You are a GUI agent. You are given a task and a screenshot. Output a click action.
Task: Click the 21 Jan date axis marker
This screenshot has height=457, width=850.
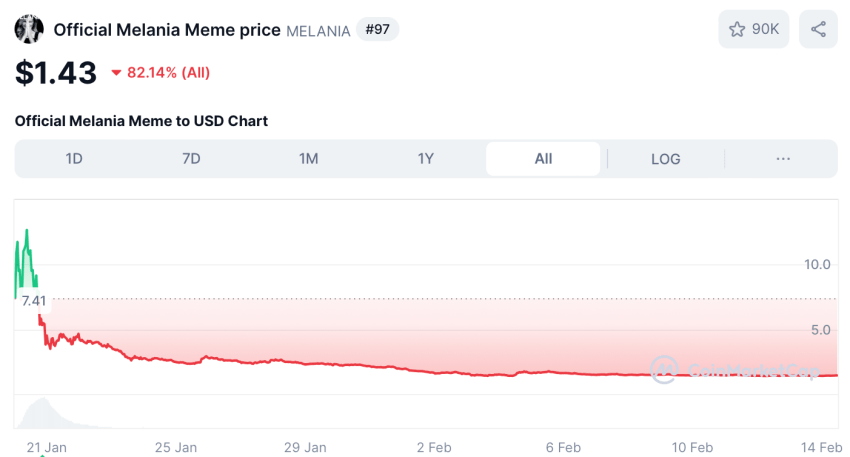47,447
